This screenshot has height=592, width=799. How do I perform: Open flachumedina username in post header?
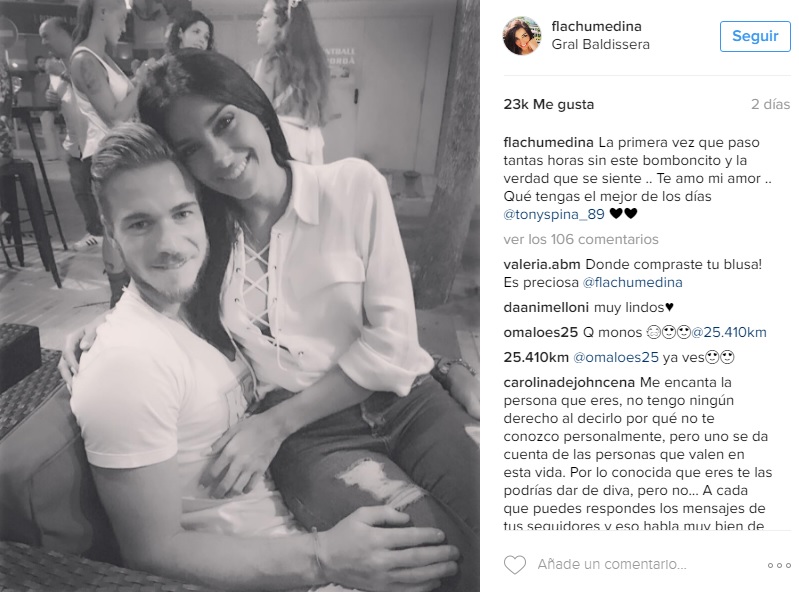(x=596, y=26)
